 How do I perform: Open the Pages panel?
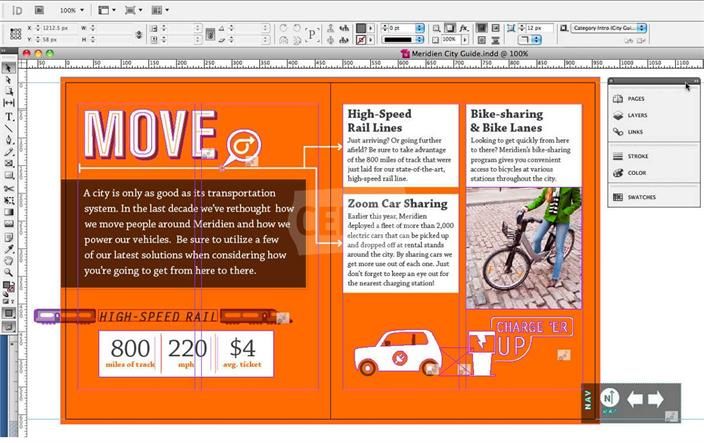636,99
